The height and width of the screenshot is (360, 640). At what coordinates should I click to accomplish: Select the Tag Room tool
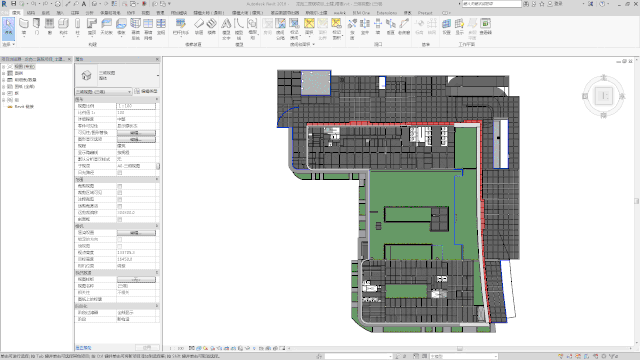click(294, 29)
